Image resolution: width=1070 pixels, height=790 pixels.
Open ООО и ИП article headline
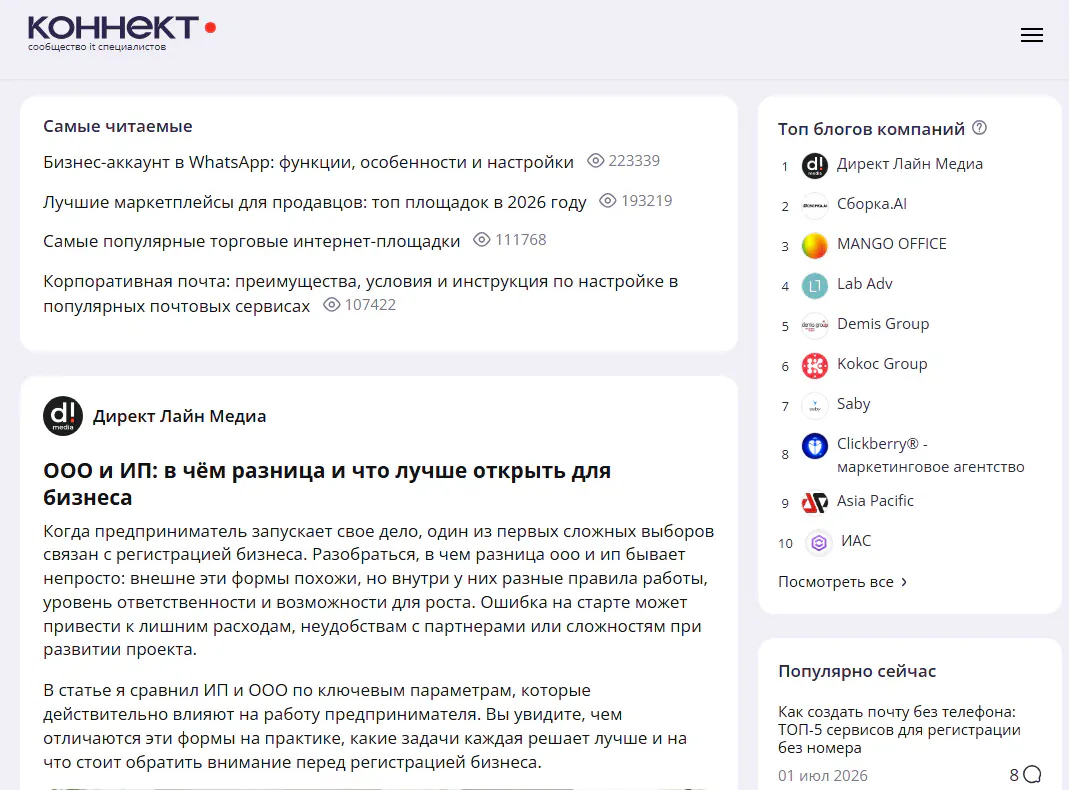(x=327, y=484)
